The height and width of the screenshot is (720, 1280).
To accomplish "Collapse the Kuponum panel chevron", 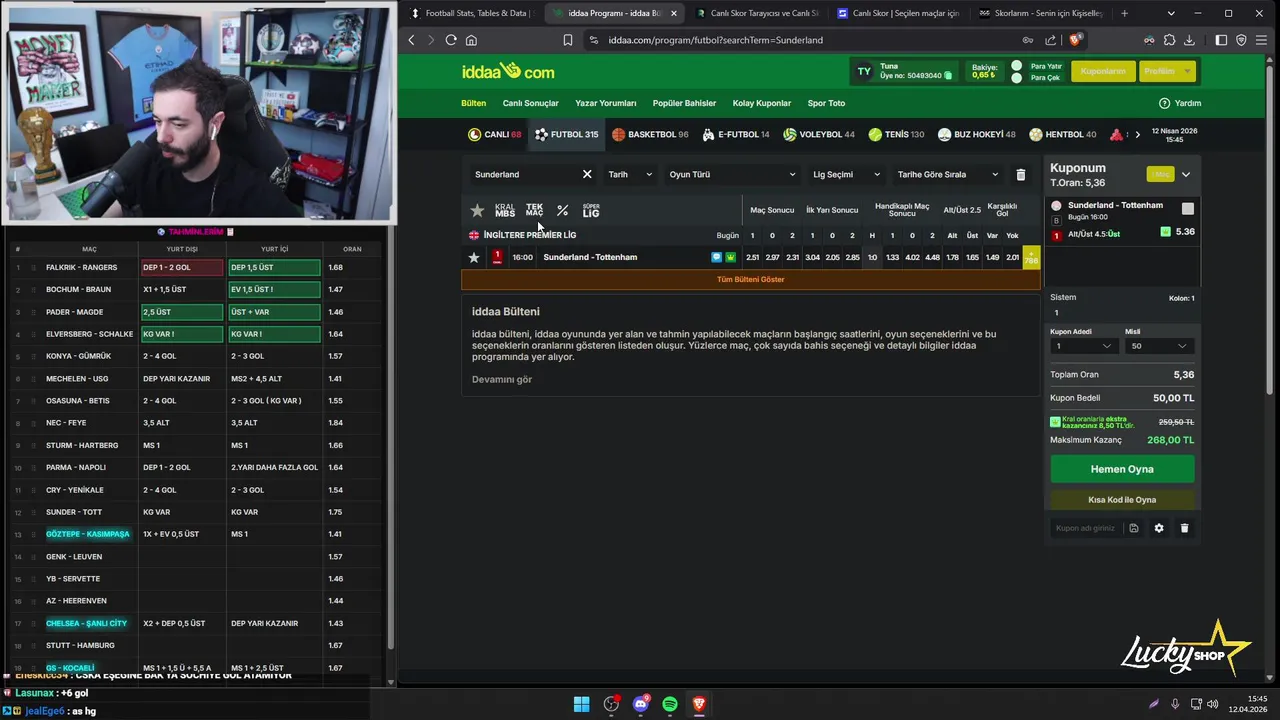I will click(x=1186, y=174).
